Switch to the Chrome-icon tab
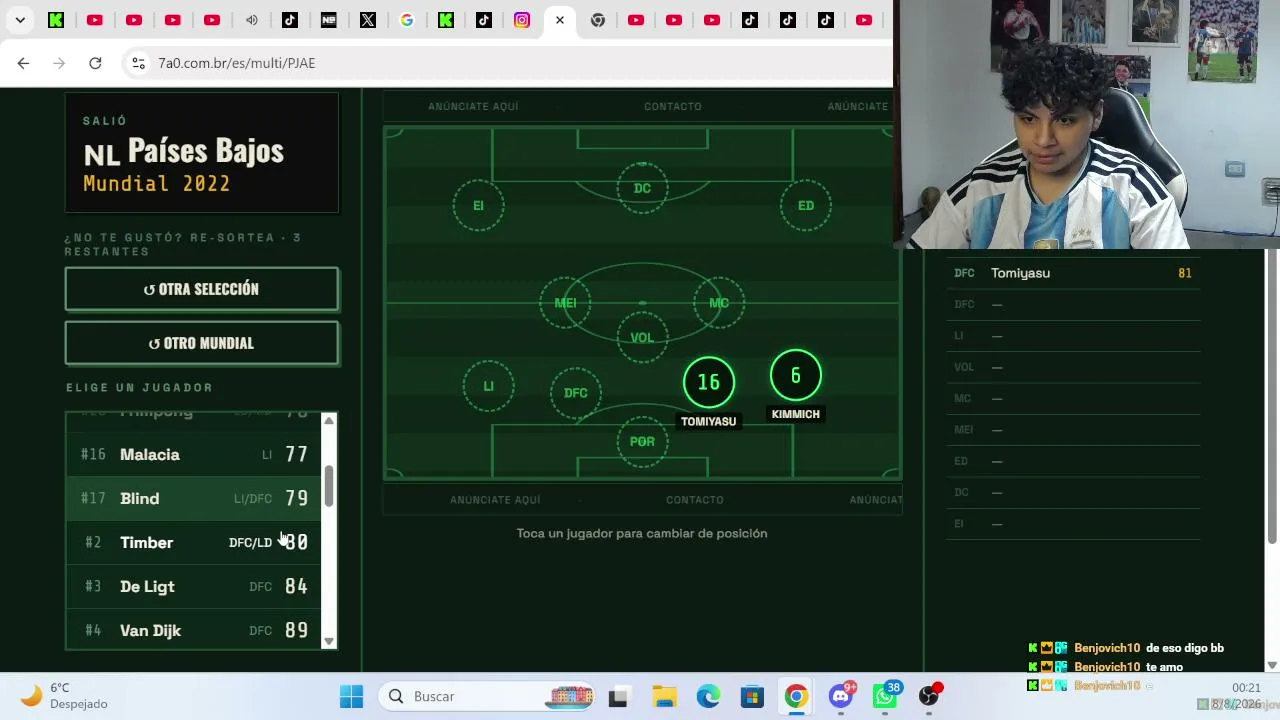 (x=598, y=20)
